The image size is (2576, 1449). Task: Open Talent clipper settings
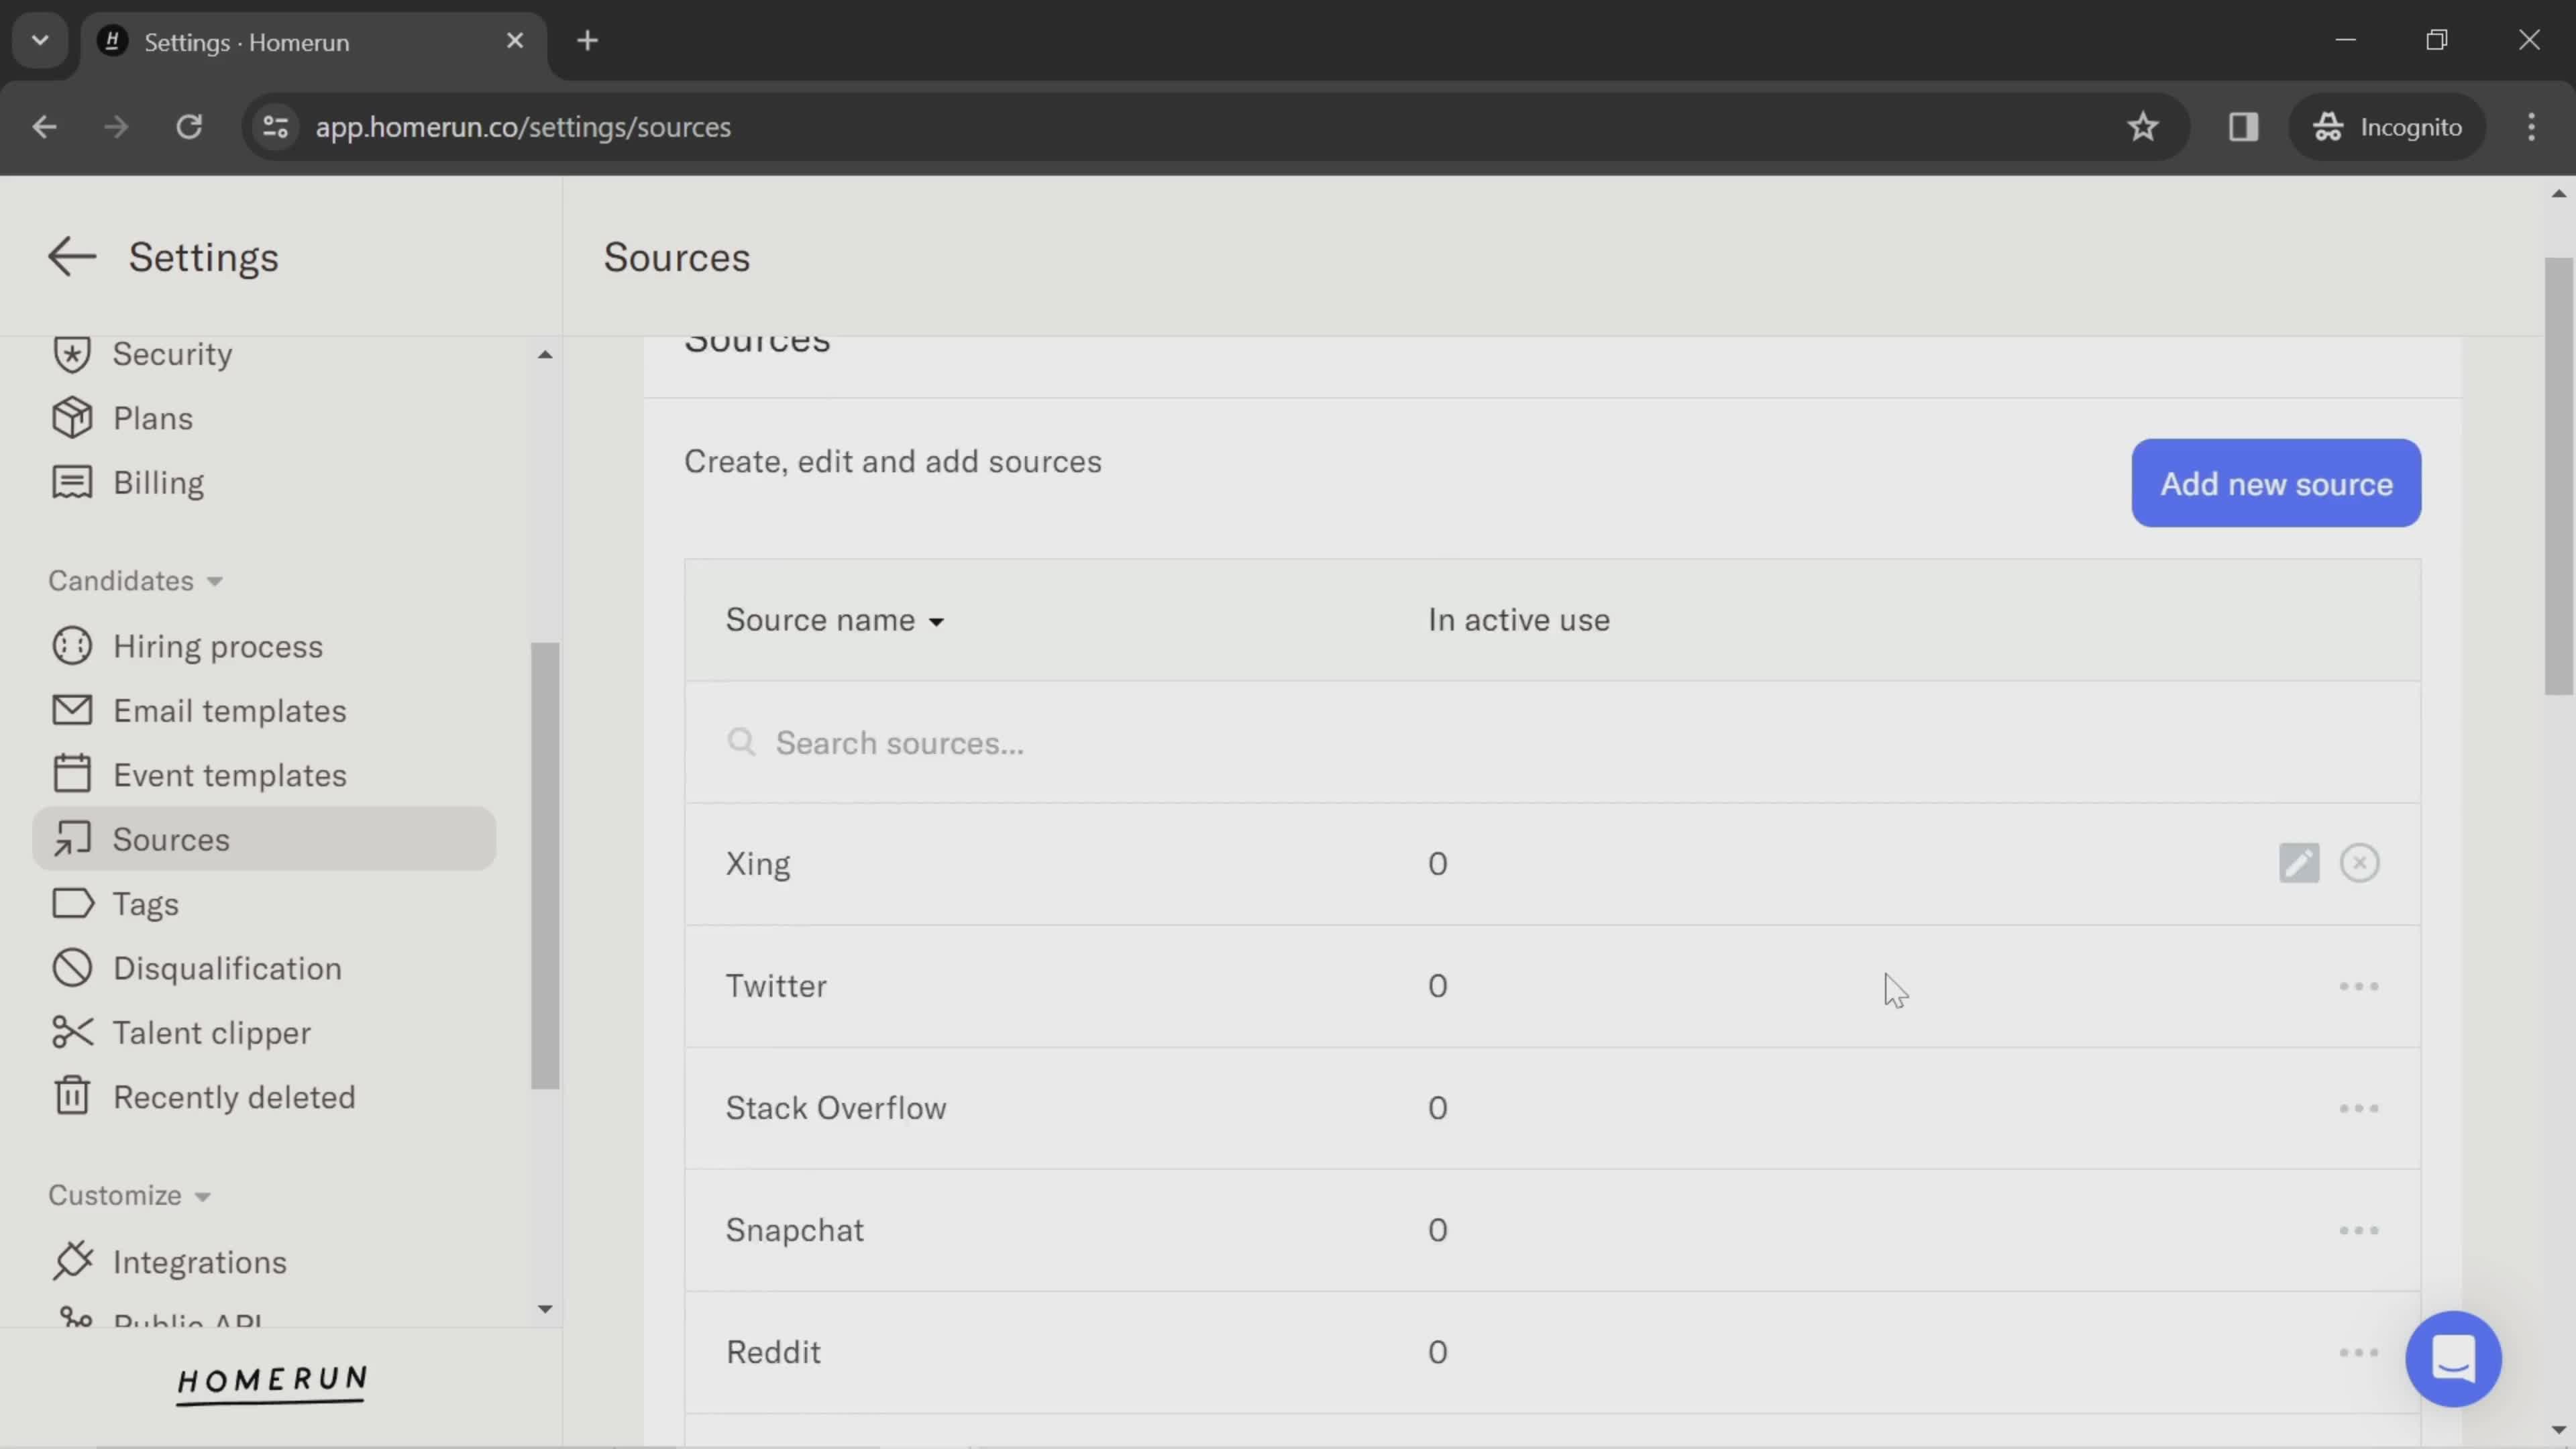[x=212, y=1033]
